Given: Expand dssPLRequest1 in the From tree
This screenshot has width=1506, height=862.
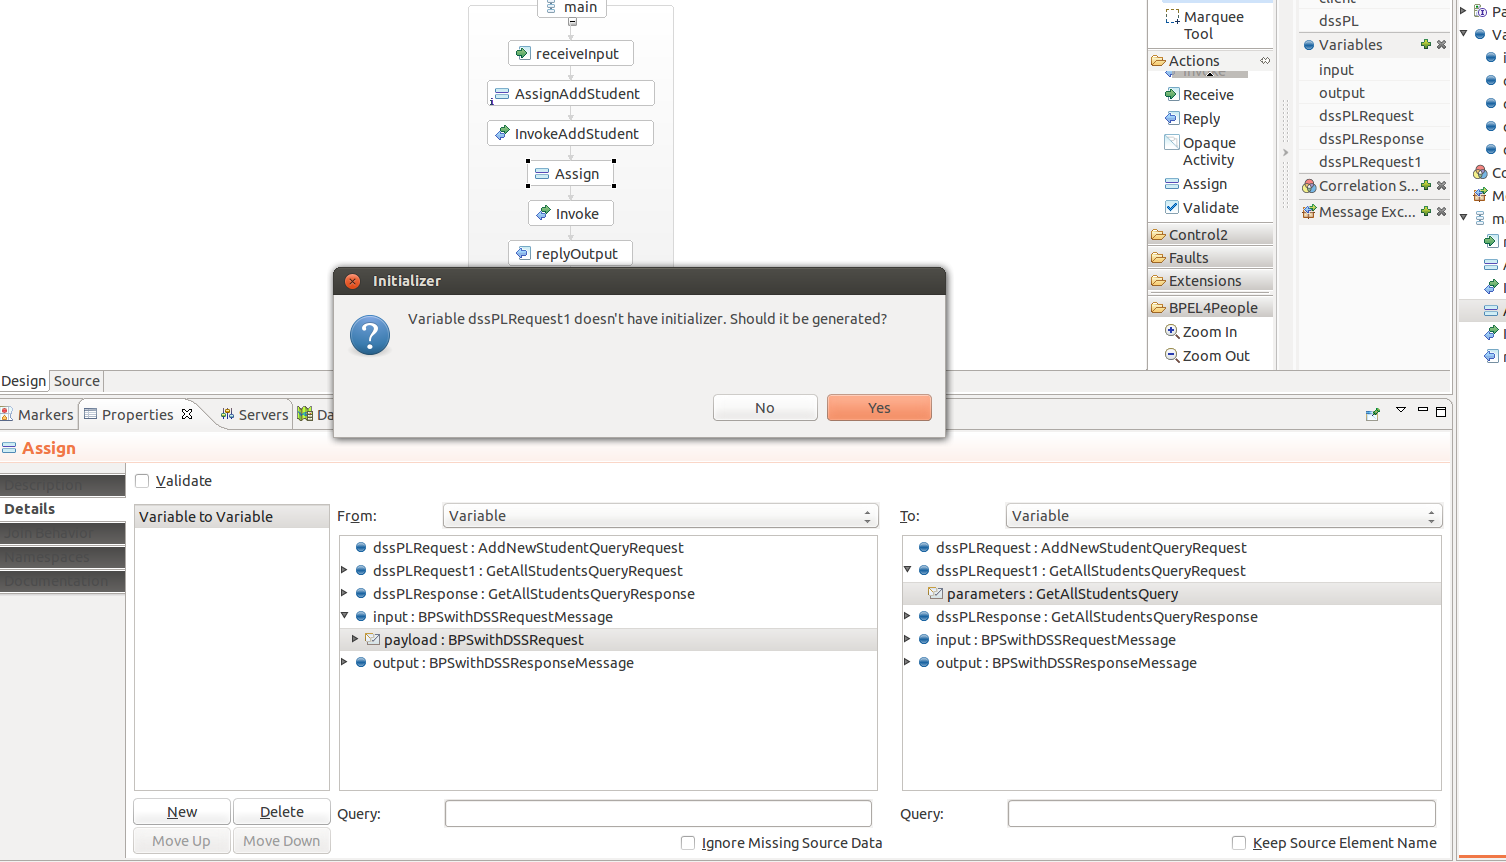Looking at the screenshot, I should (x=345, y=571).
